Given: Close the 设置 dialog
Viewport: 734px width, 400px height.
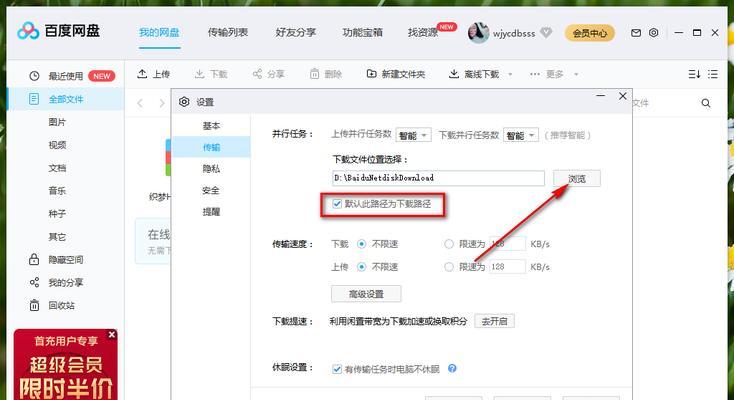Looking at the screenshot, I should click(623, 96).
